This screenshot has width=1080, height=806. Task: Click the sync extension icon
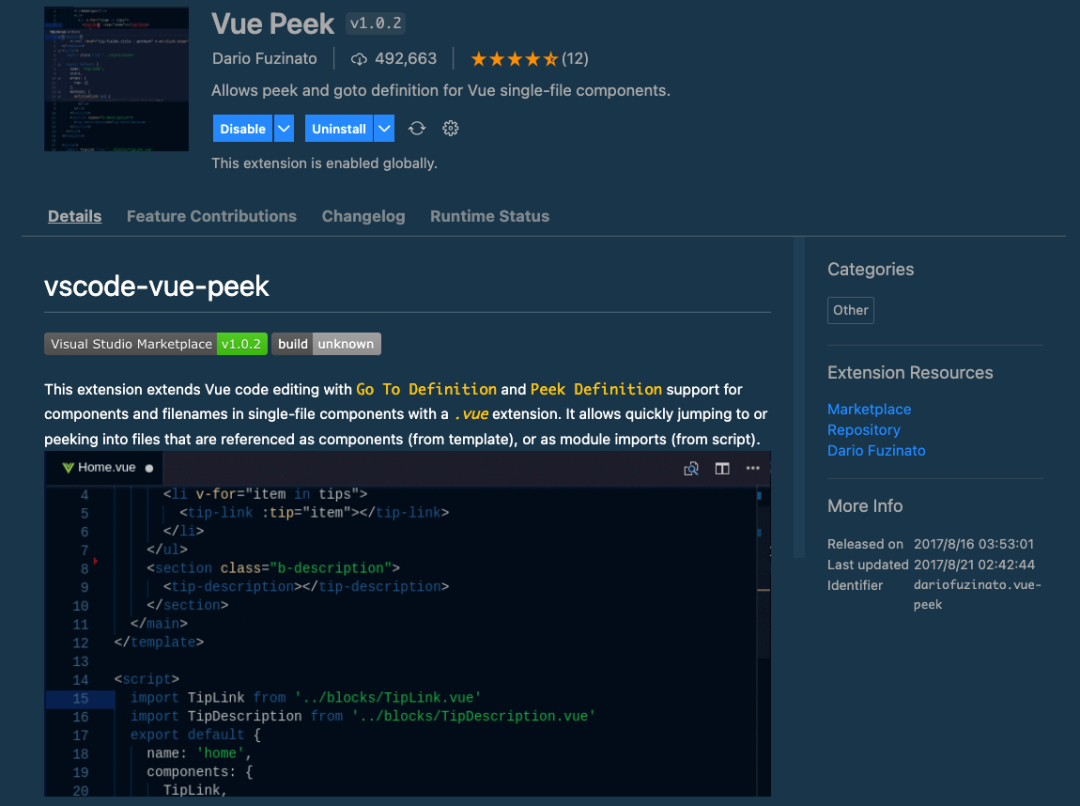coord(417,128)
